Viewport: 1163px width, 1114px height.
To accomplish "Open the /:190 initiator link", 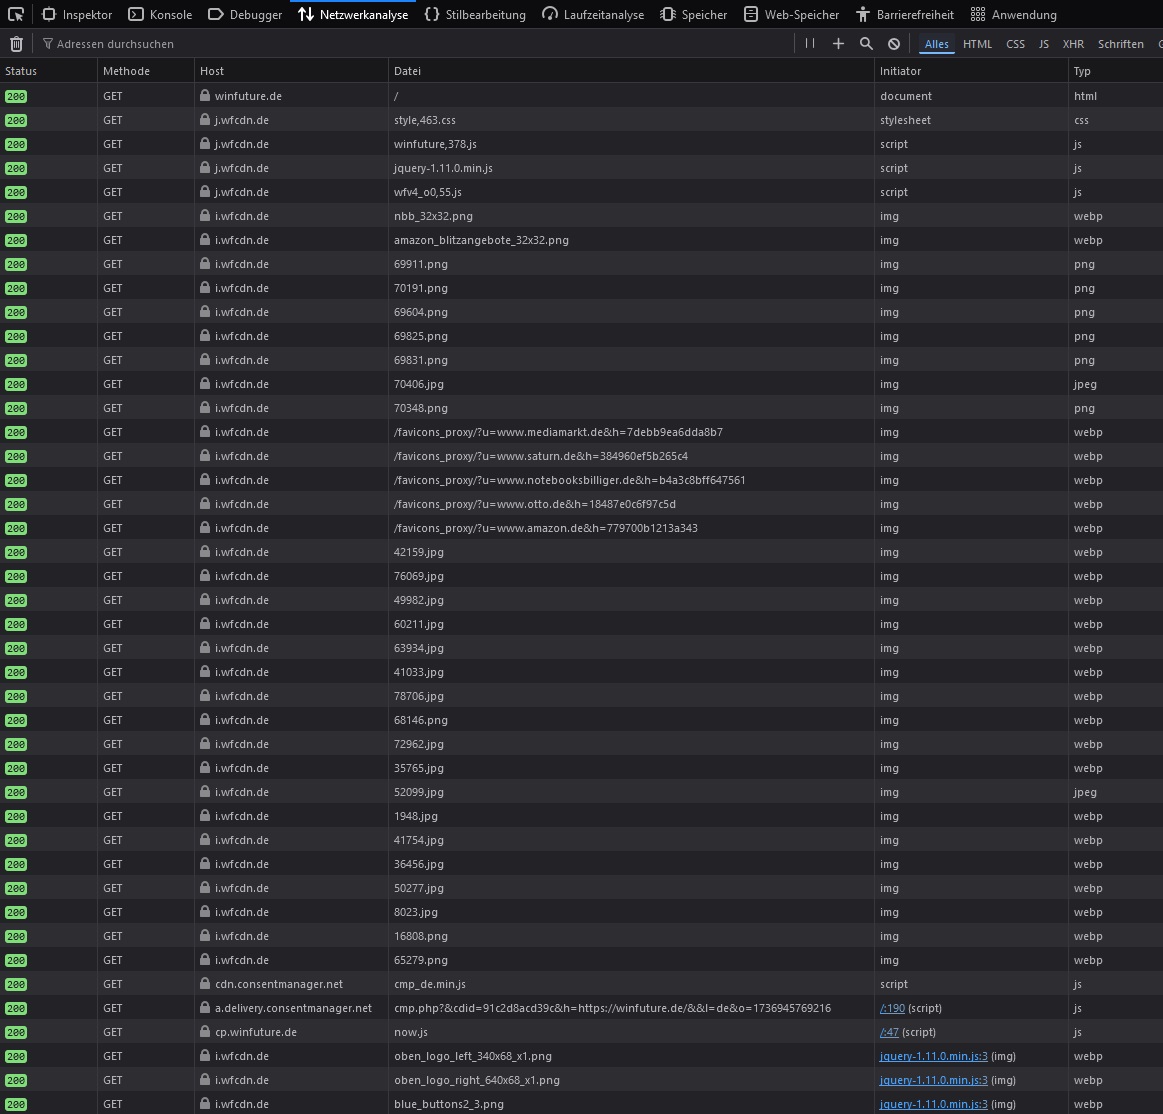I will 892,1008.
